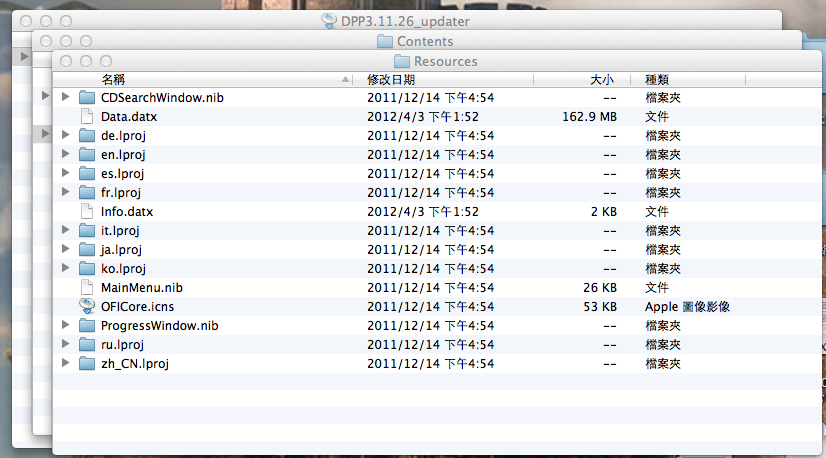Click the 2 KB size value
Screen dimensions: 826x458
[604, 211]
